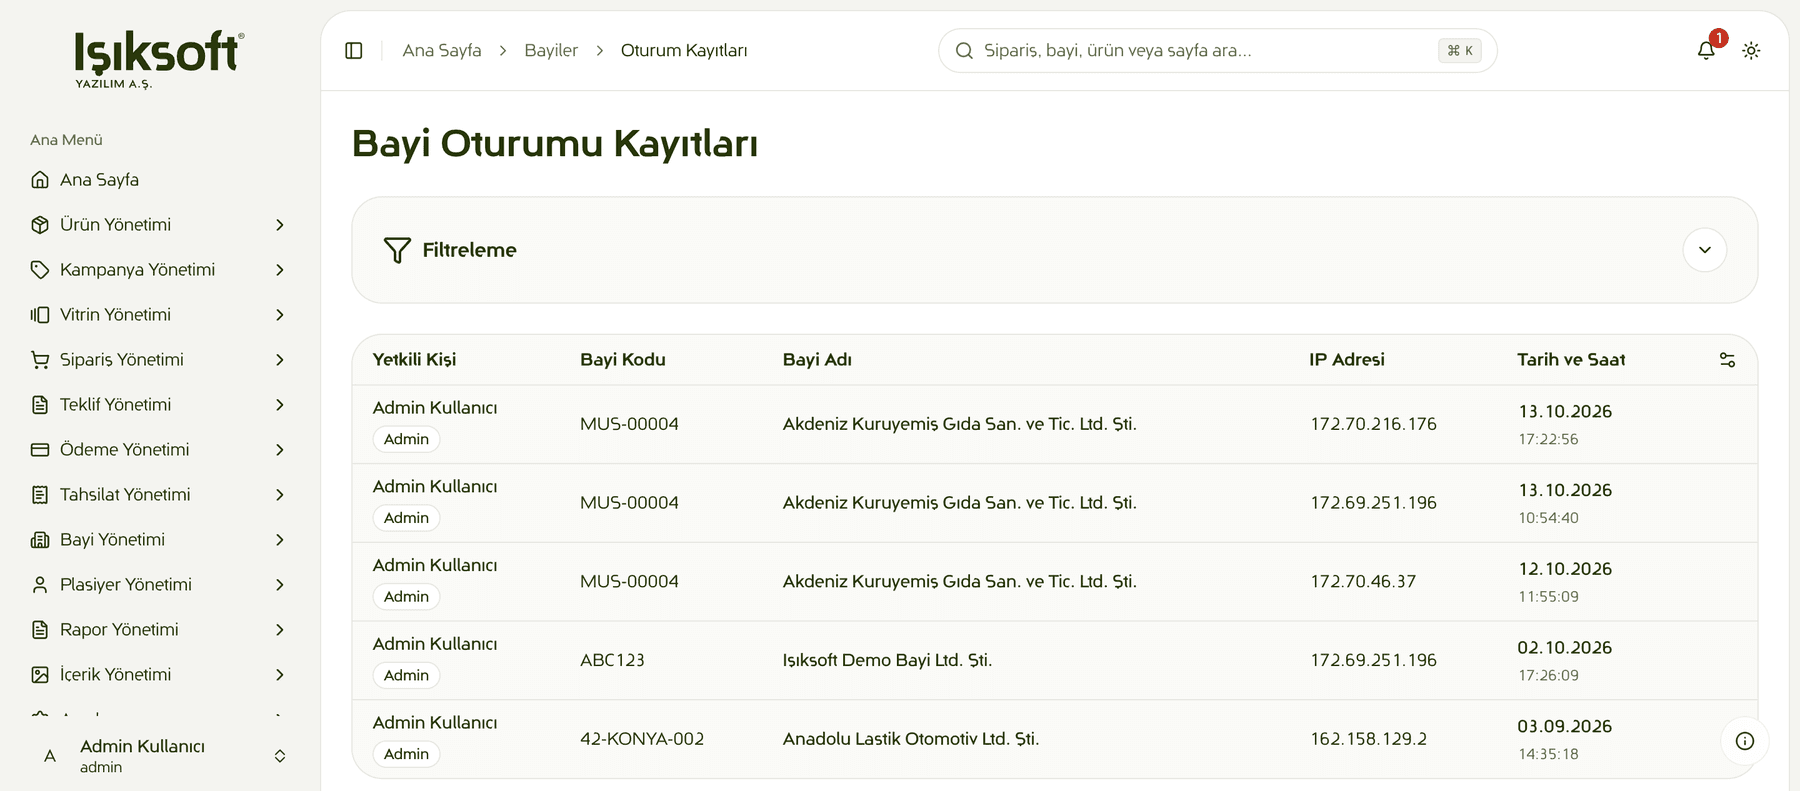Click the Yetkili Kişi column header
Viewport: 1800px width, 791px height.
click(x=414, y=360)
